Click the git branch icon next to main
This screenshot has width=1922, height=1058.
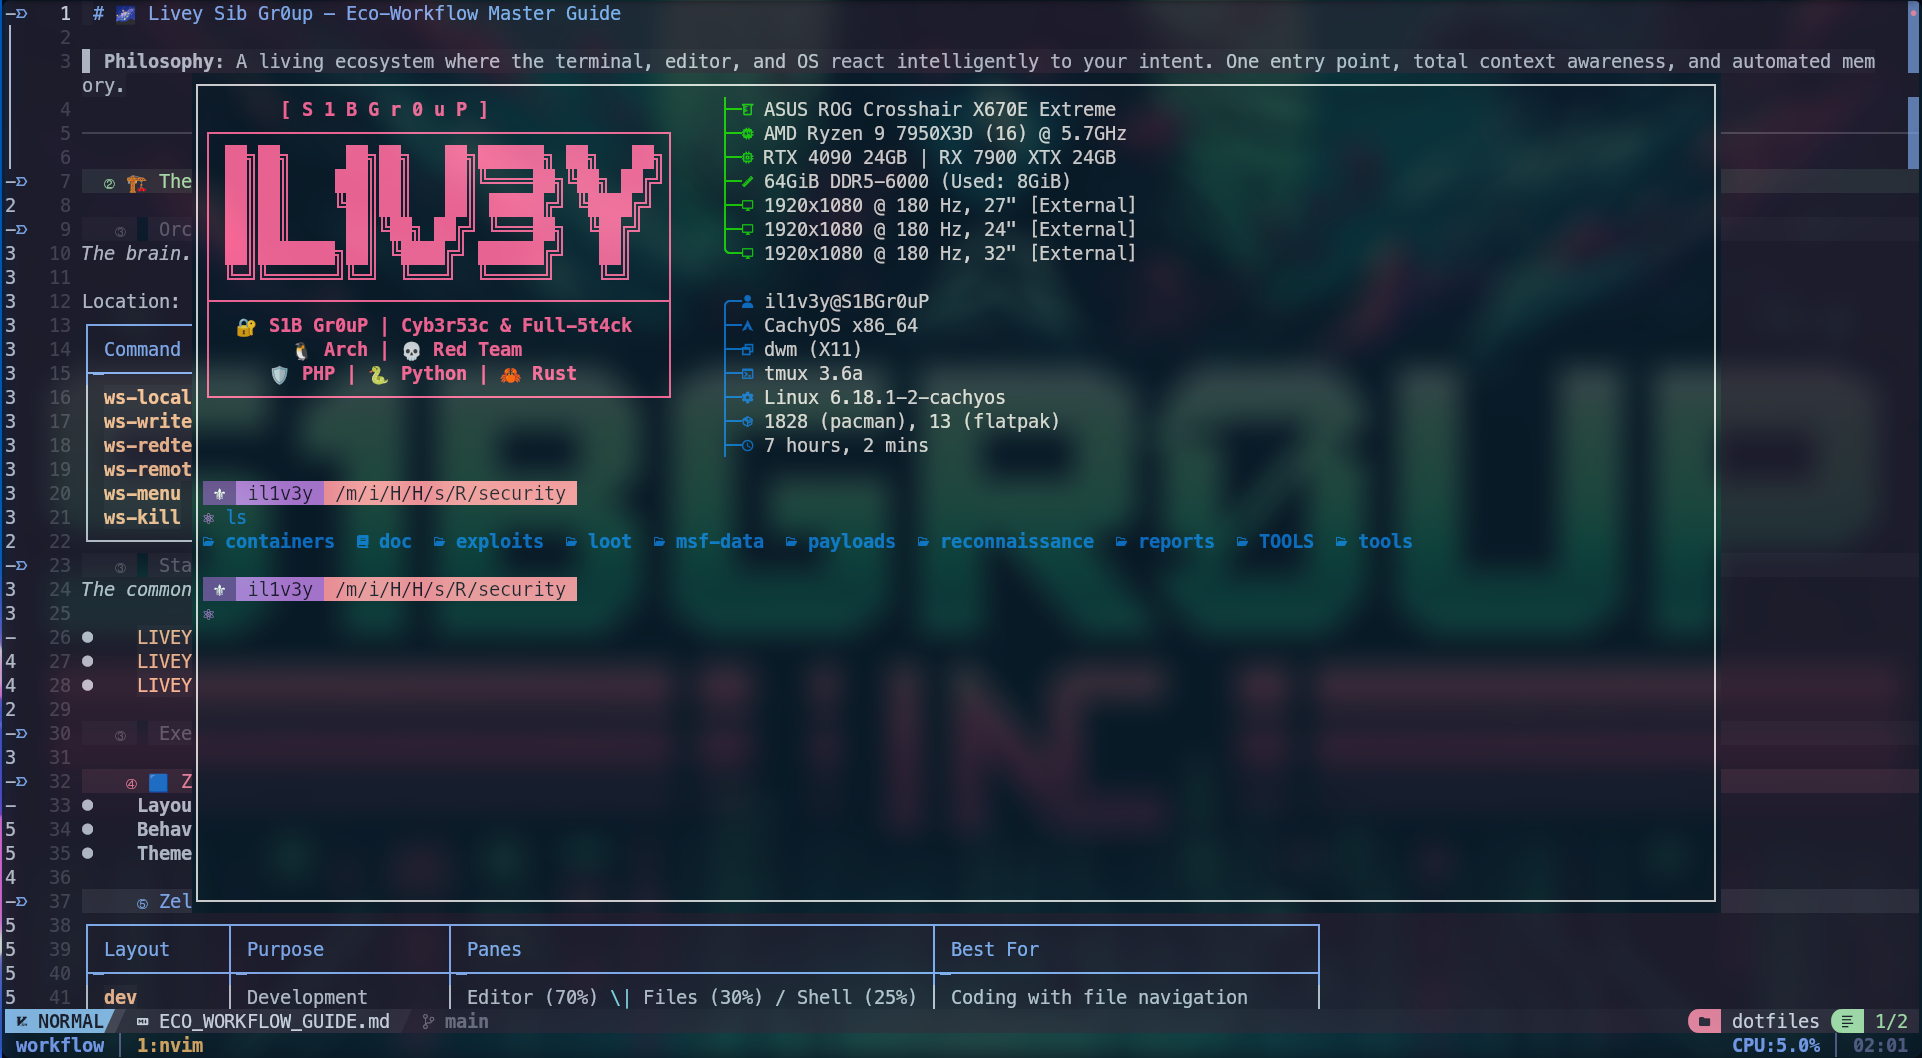tap(427, 1021)
